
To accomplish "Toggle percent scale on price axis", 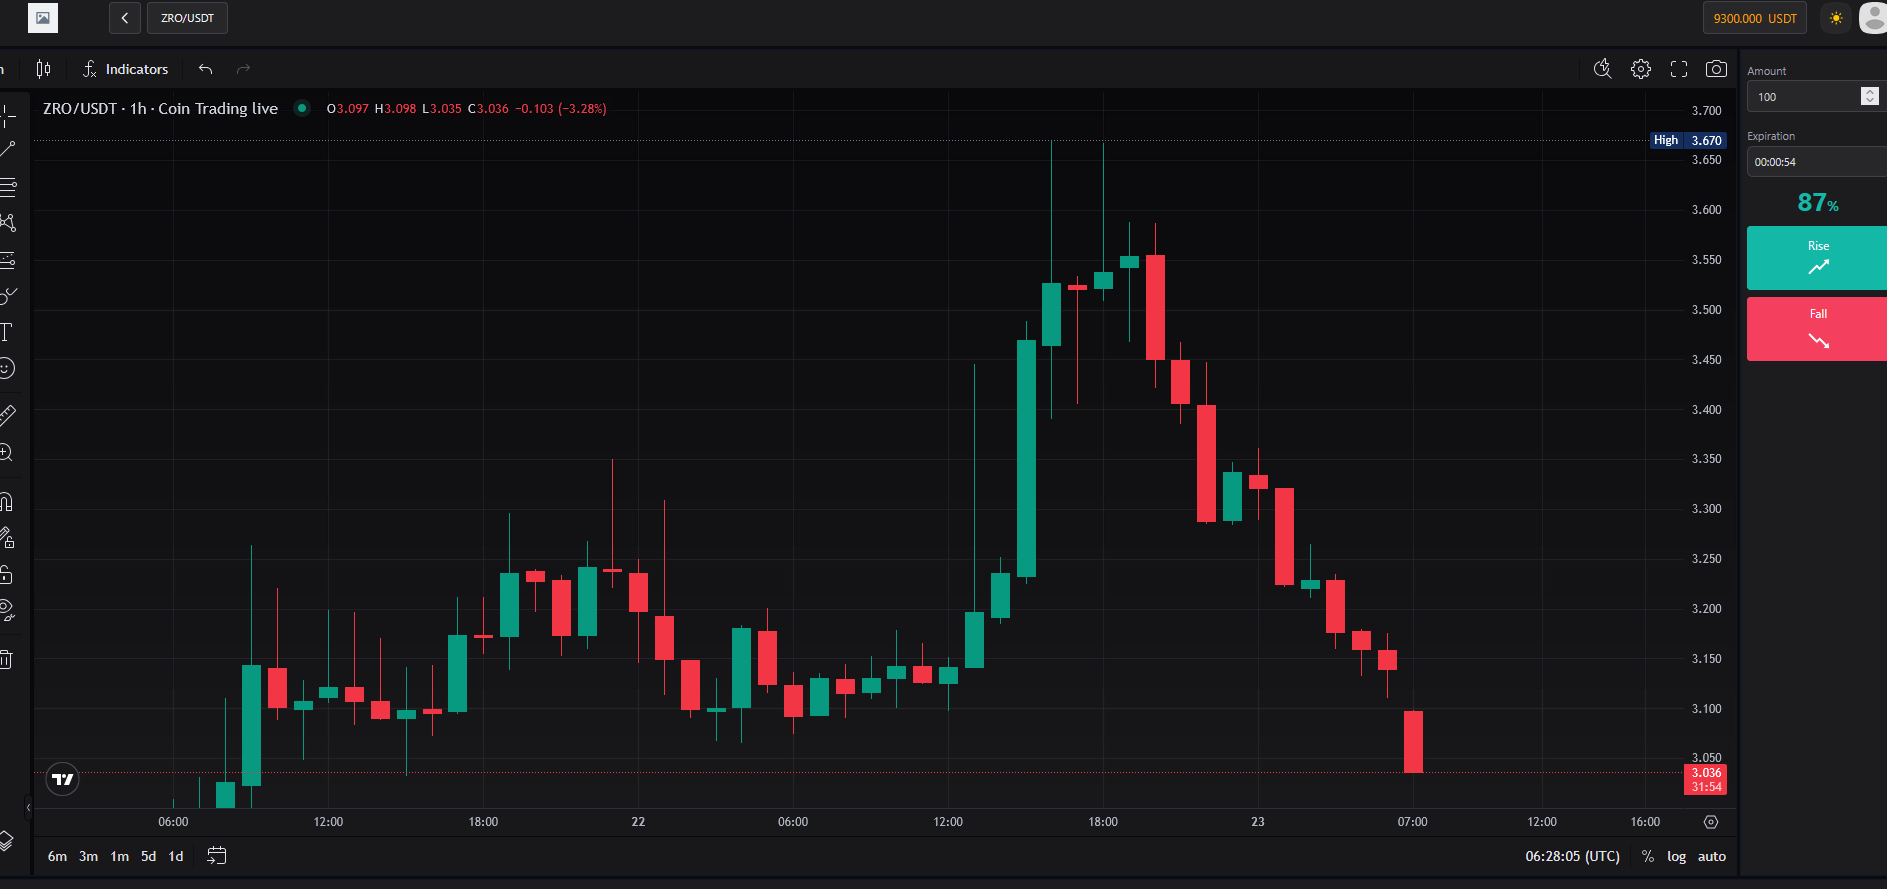I will pos(1648,856).
